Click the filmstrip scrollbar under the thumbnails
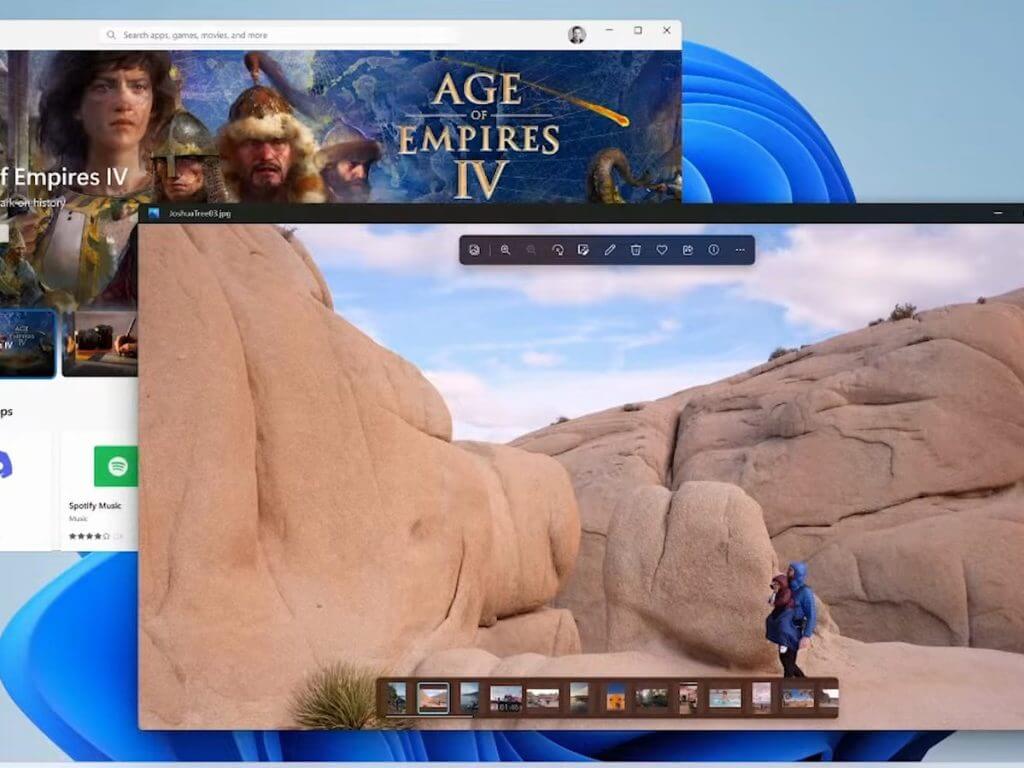Image resolution: width=1024 pixels, height=768 pixels. [430, 716]
